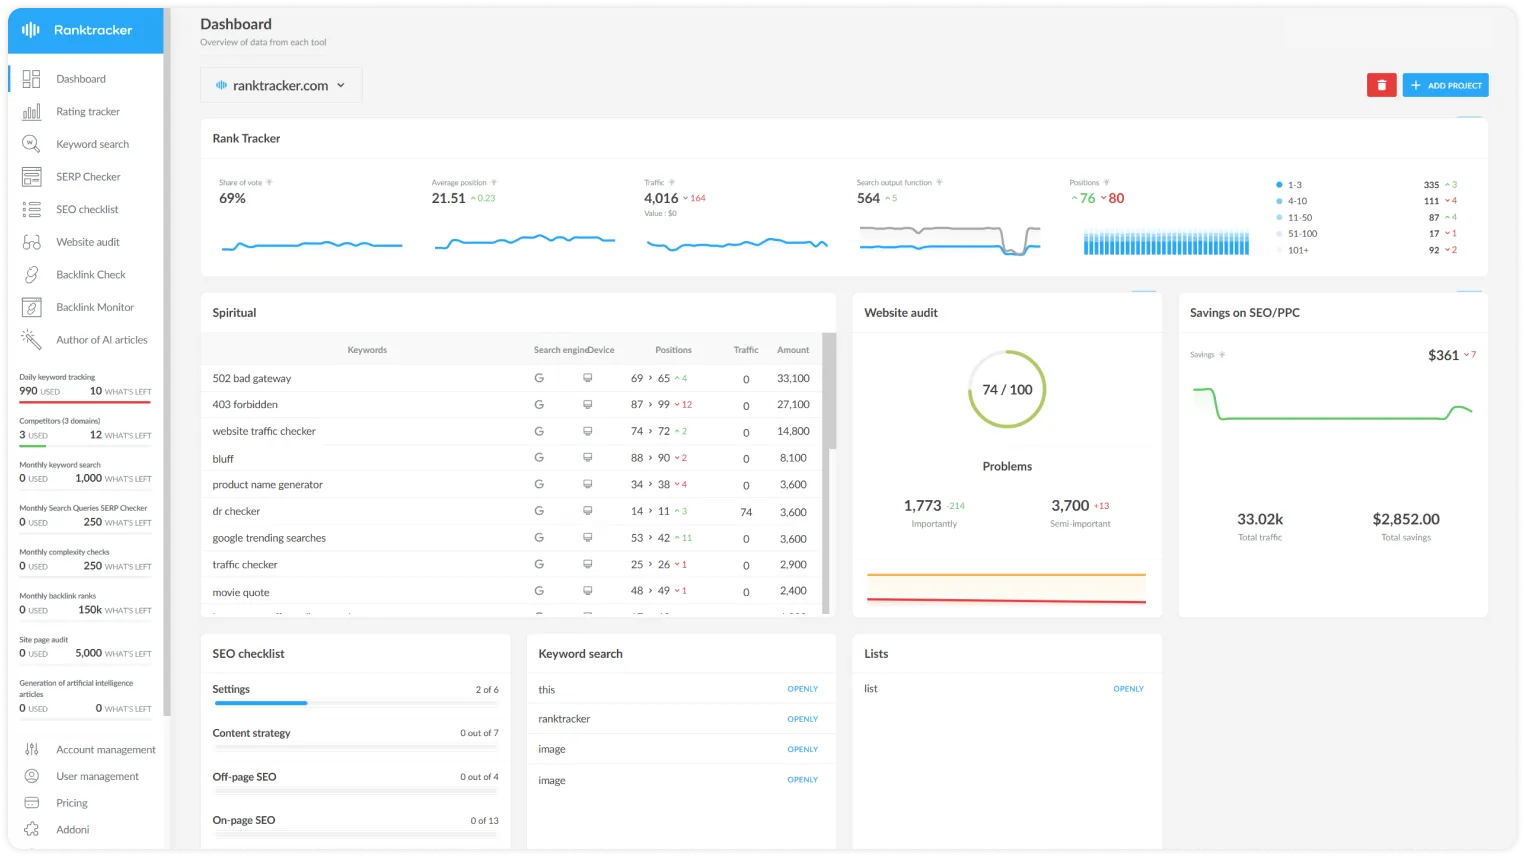
Task: Select the 'website traffic checker' keyword
Action: (x=264, y=432)
